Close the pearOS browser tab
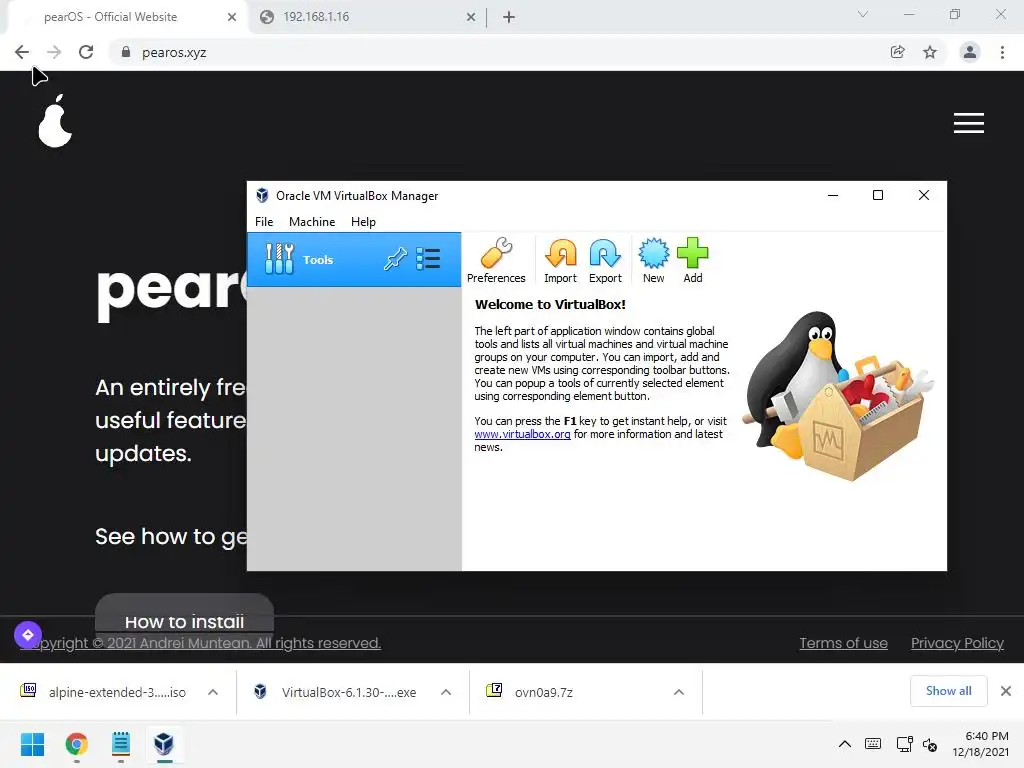The height and width of the screenshot is (768, 1024). (x=232, y=17)
